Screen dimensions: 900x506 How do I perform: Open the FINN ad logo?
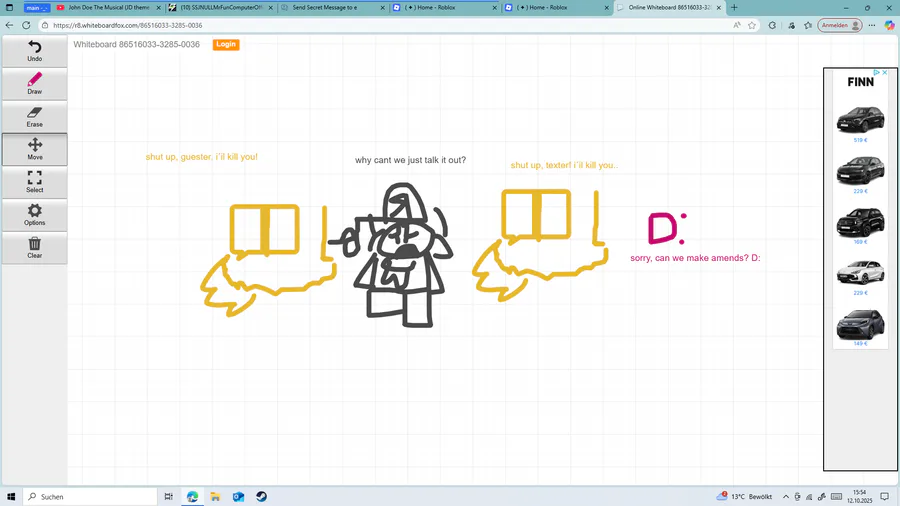[x=860, y=82]
